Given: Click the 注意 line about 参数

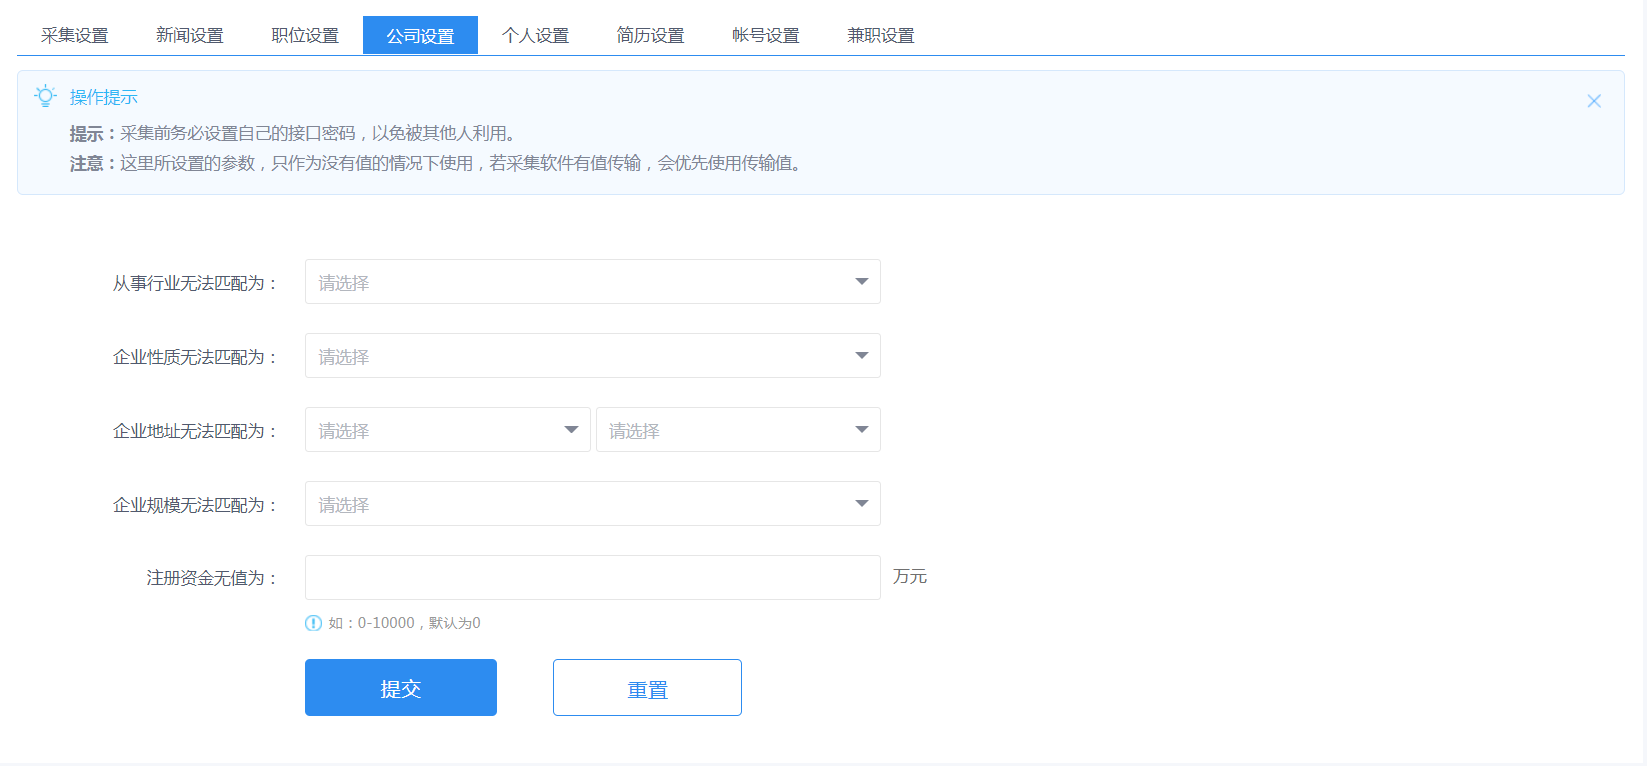Looking at the screenshot, I should tap(436, 163).
